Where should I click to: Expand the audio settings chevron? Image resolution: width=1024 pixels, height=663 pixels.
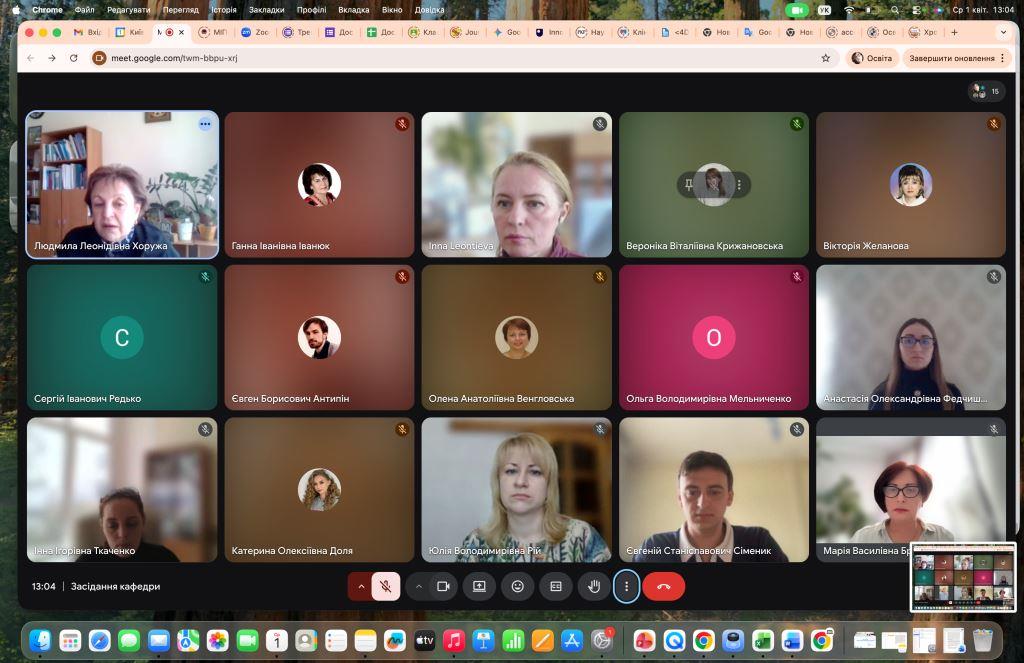click(361, 586)
